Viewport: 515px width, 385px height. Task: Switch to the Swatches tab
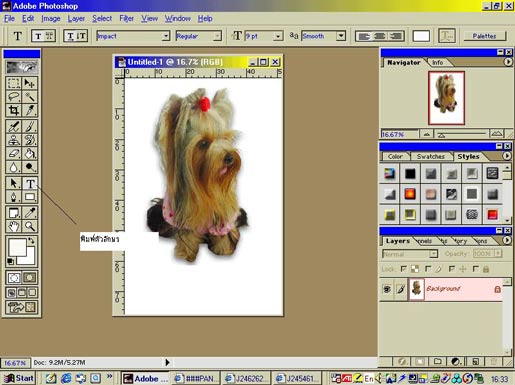click(430, 156)
